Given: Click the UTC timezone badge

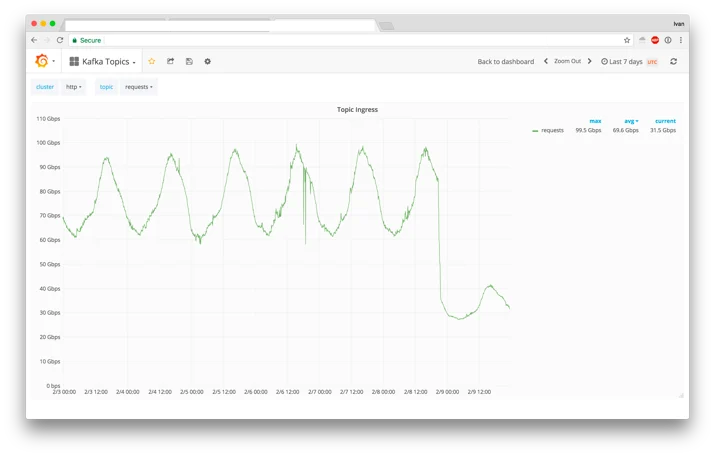Looking at the screenshot, I should tap(653, 62).
